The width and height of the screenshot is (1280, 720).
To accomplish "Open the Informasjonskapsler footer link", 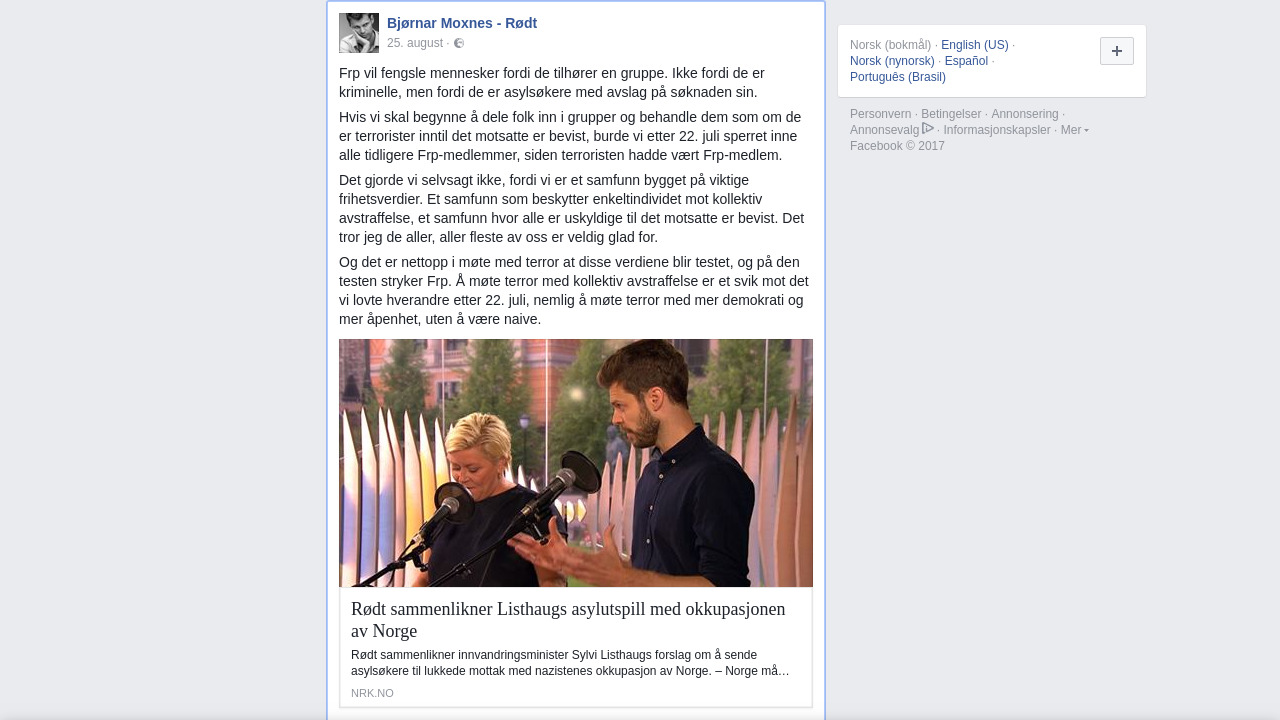I will 997,130.
